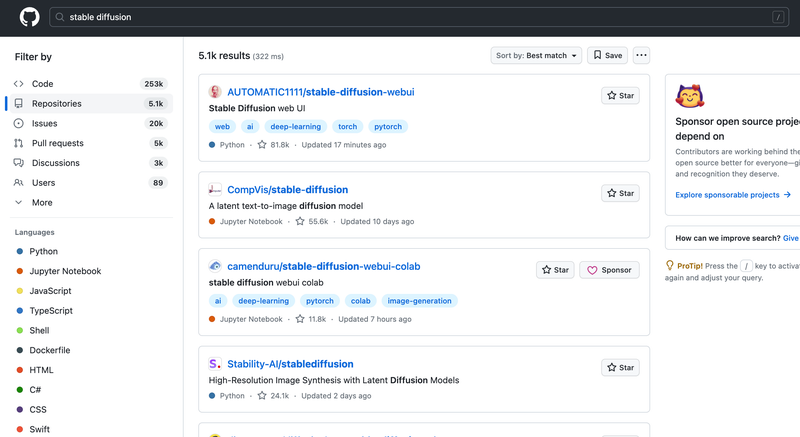The width and height of the screenshot is (800, 437).
Task: Click the Users people icon
Action: pos(19,183)
